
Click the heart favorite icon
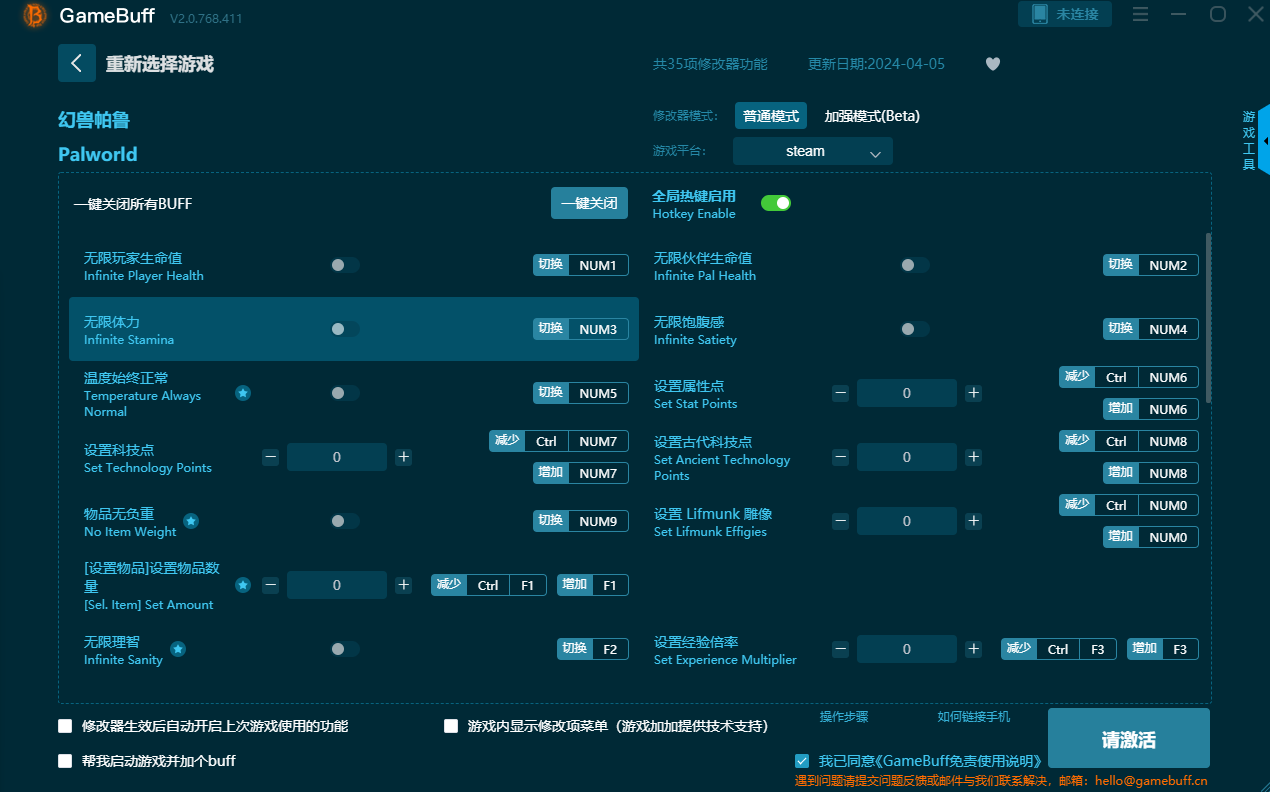click(993, 64)
